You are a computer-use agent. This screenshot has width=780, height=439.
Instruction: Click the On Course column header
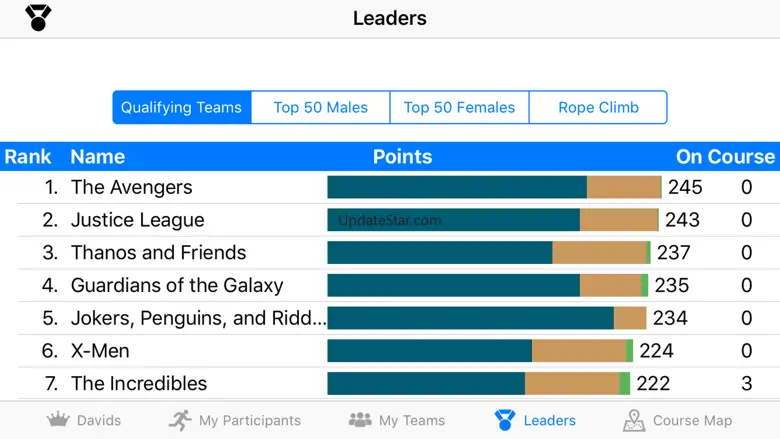725,156
